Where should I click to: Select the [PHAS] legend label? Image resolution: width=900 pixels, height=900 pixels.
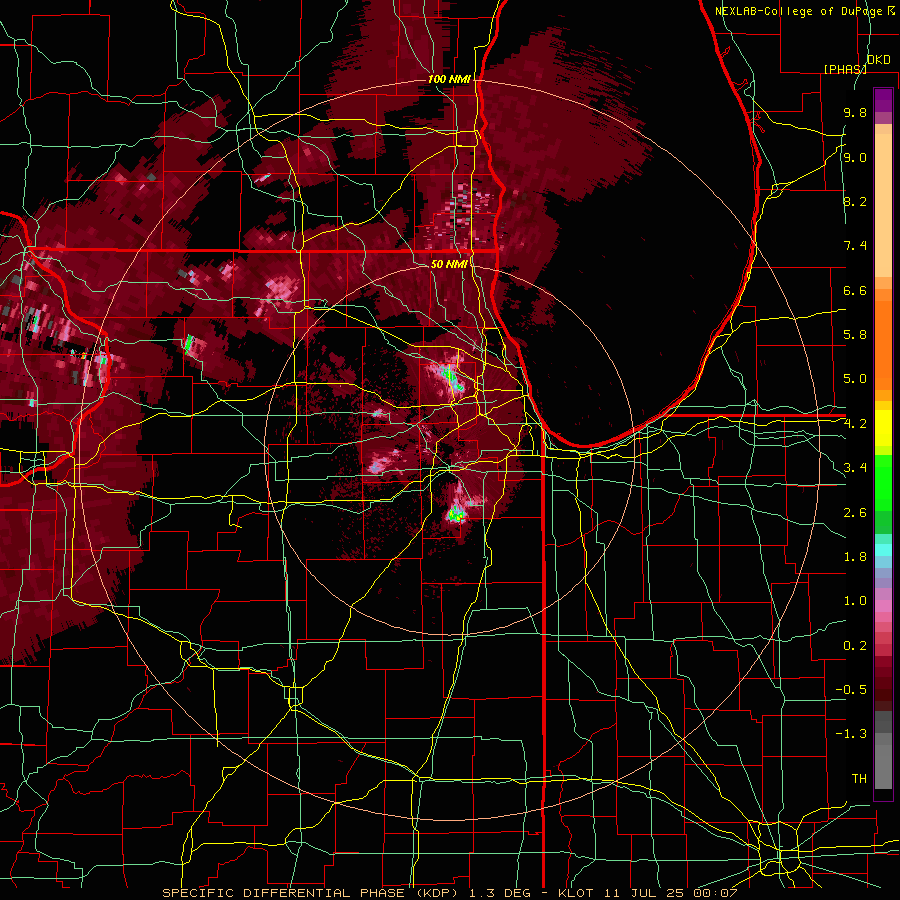845,69
